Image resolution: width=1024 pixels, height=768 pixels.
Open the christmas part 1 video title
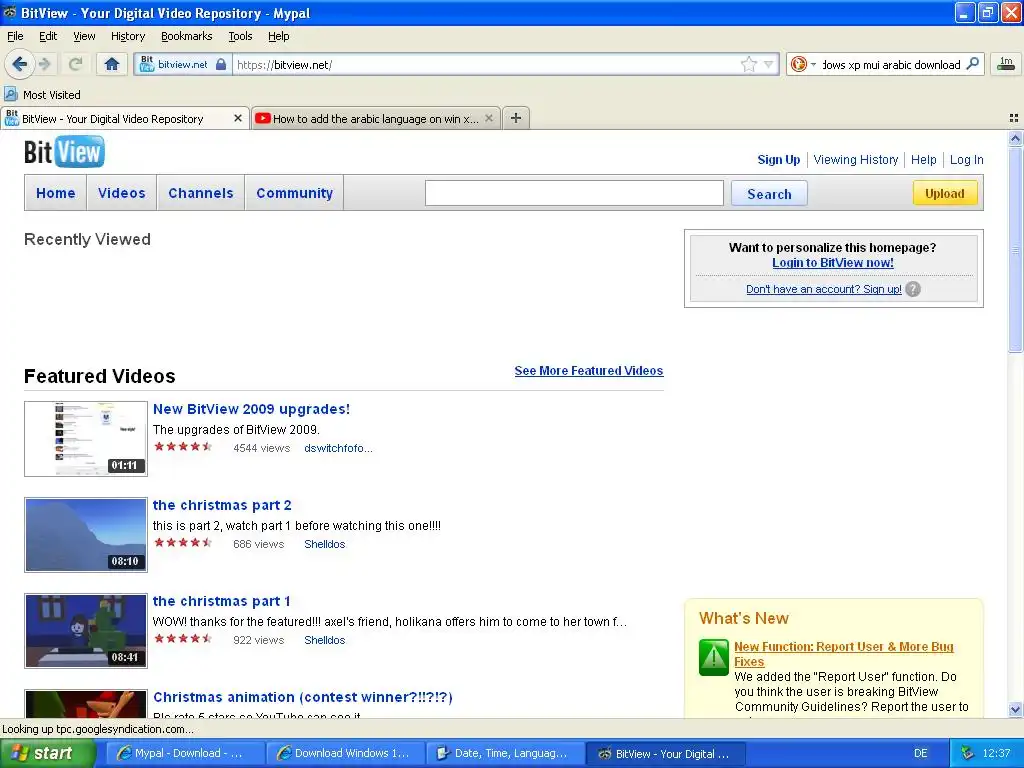(221, 601)
